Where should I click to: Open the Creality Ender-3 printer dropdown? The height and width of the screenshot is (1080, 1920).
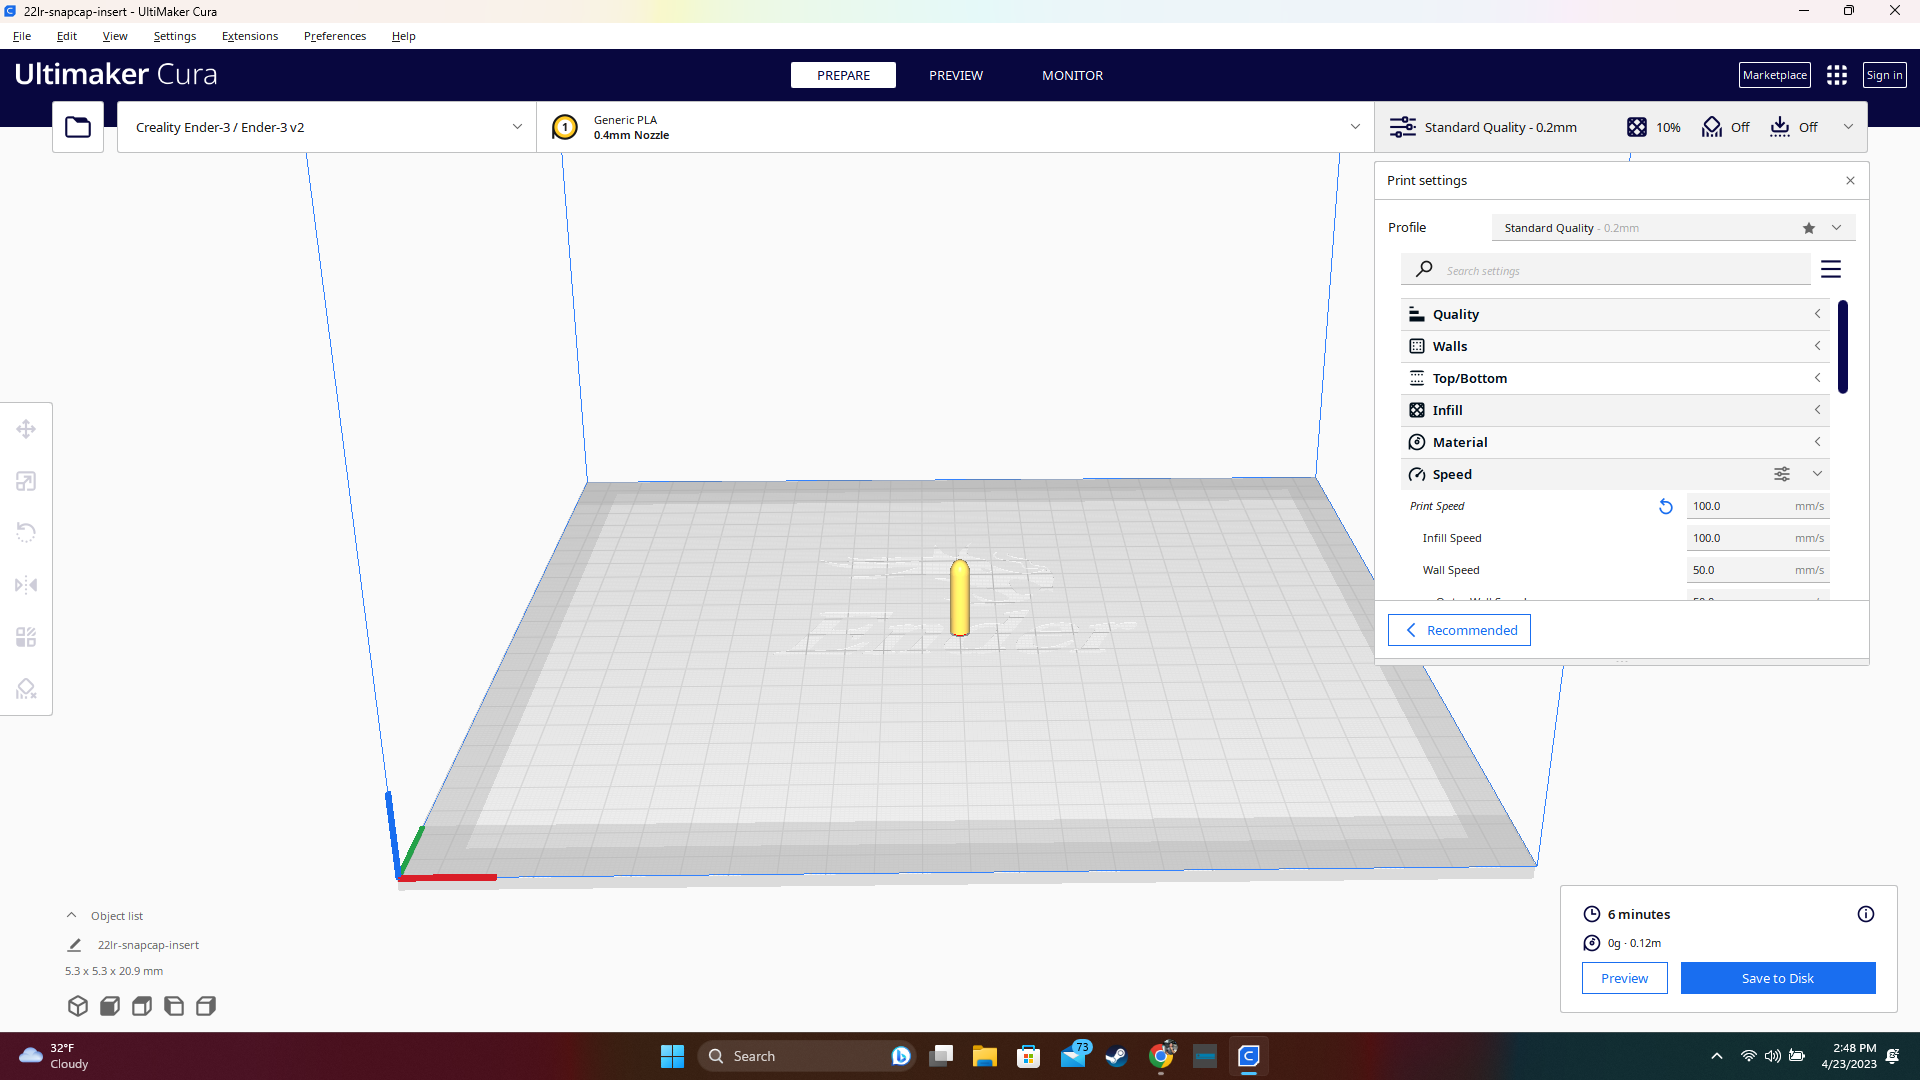coord(327,127)
